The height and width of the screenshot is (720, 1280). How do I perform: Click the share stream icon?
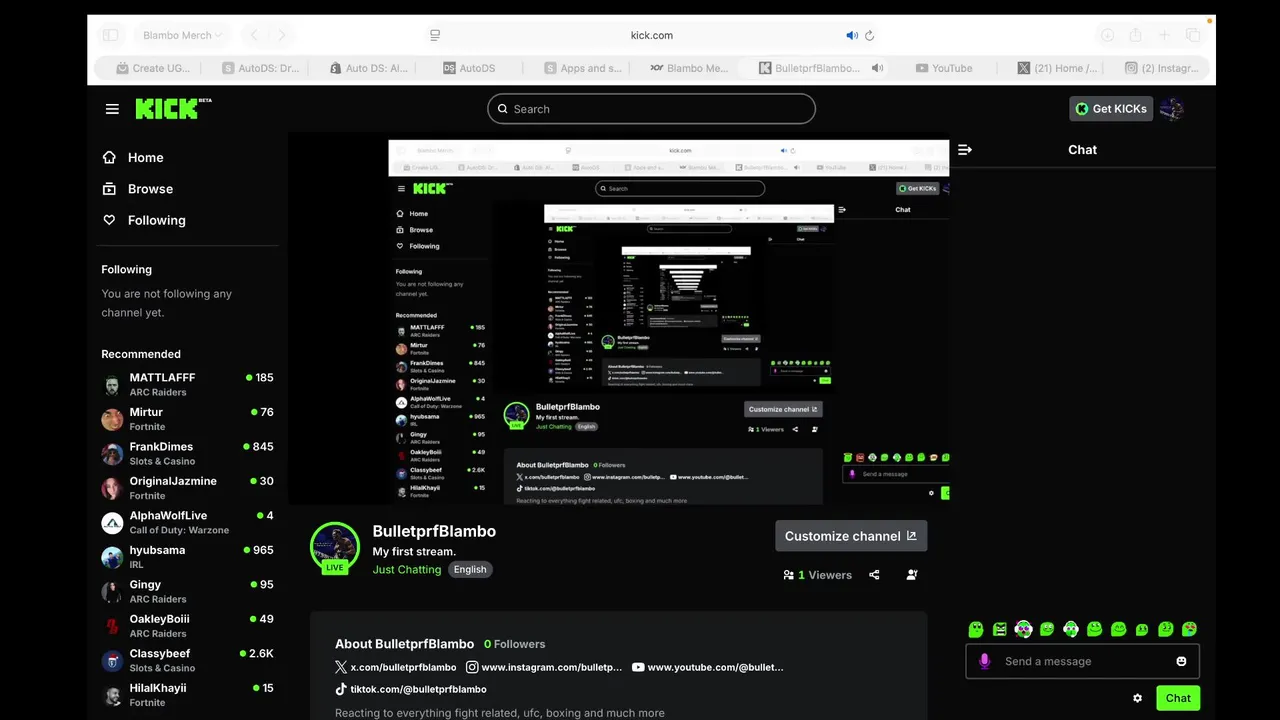click(x=875, y=575)
